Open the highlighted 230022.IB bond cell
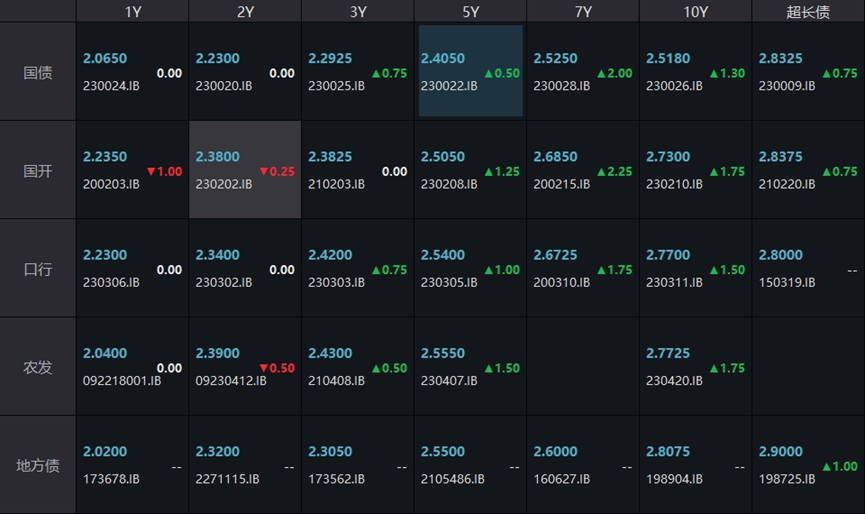Image resolution: width=865 pixels, height=514 pixels. [470, 71]
